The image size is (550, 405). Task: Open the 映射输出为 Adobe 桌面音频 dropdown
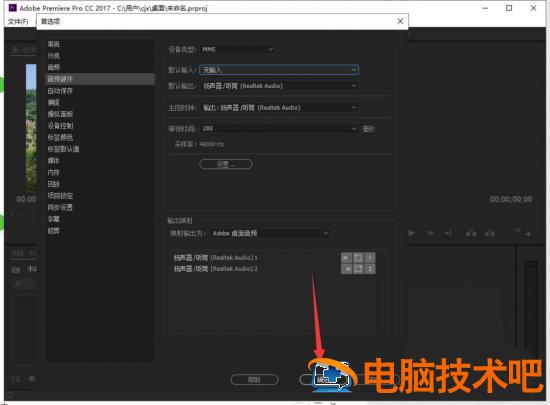[x=269, y=233]
